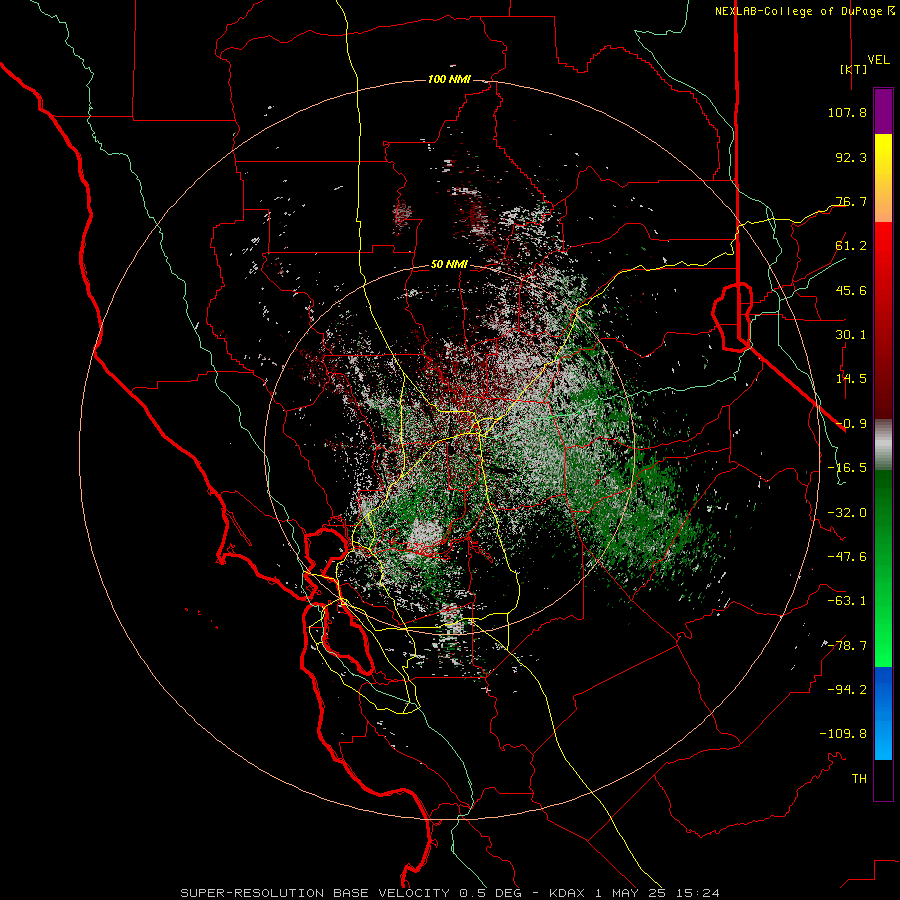Click the VEL legend title

coord(878,60)
